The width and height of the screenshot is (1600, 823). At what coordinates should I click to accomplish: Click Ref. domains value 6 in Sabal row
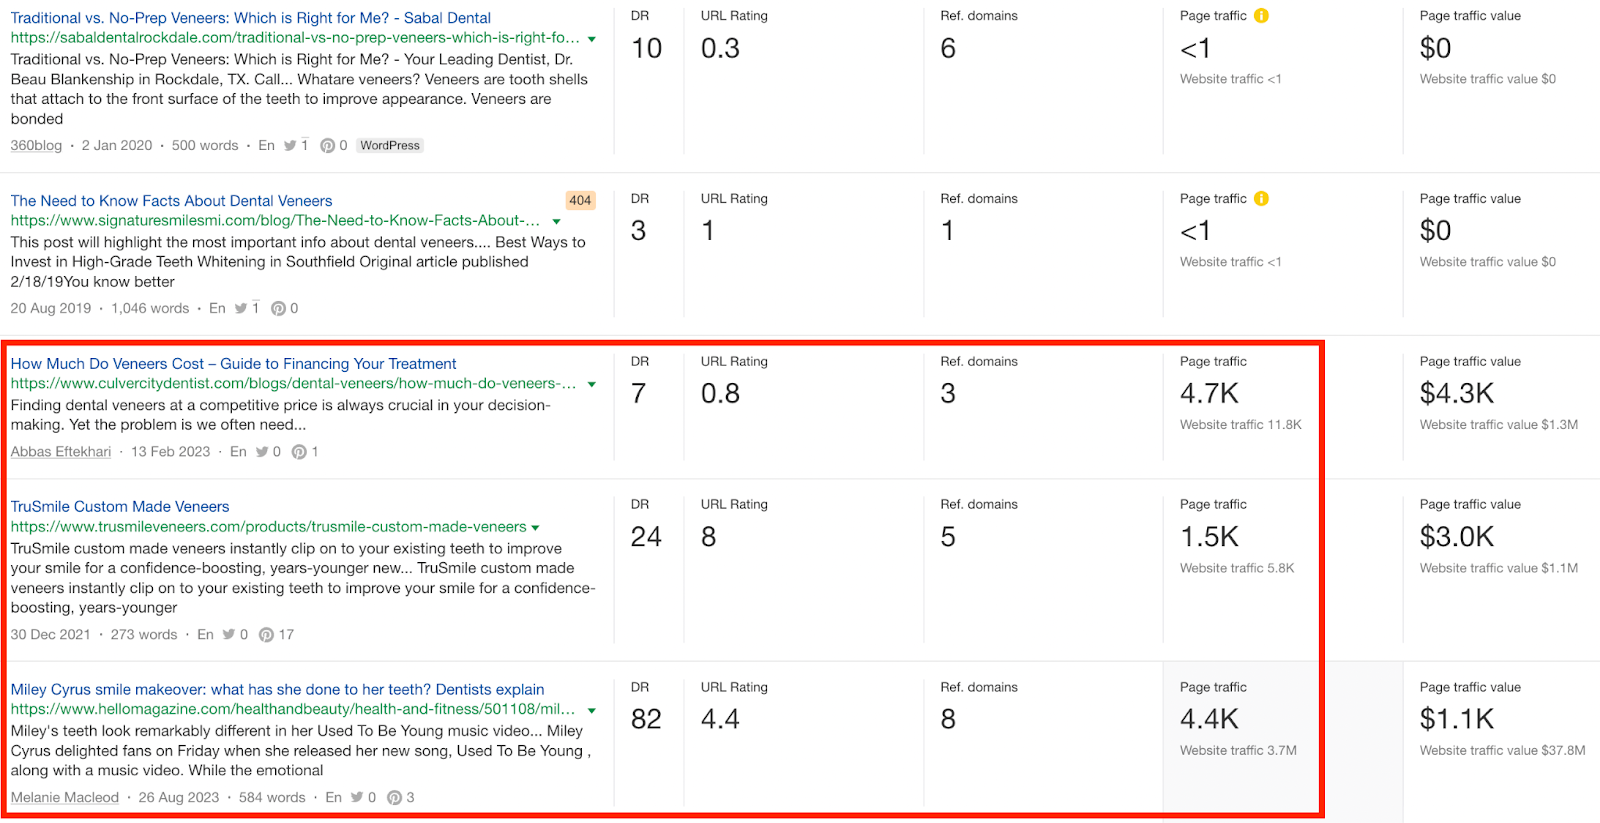point(948,48)
